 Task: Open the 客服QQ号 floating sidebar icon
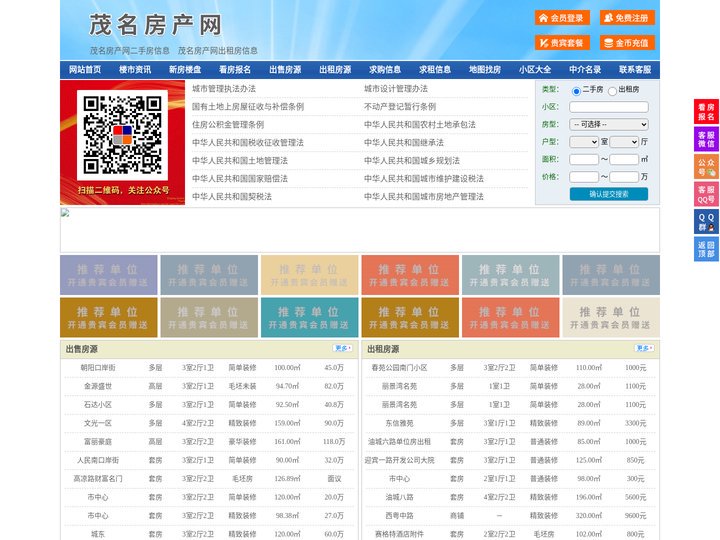click(706, 194)
